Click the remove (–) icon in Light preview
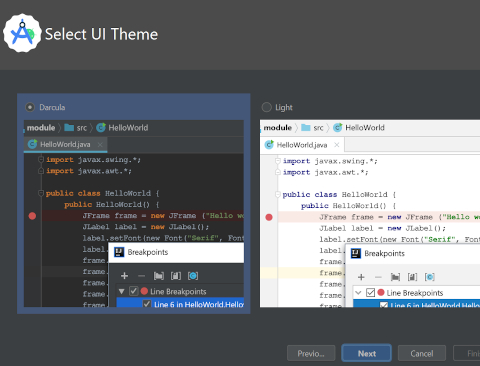The width and height of the screenshot is (480, 366). [378, 277]
